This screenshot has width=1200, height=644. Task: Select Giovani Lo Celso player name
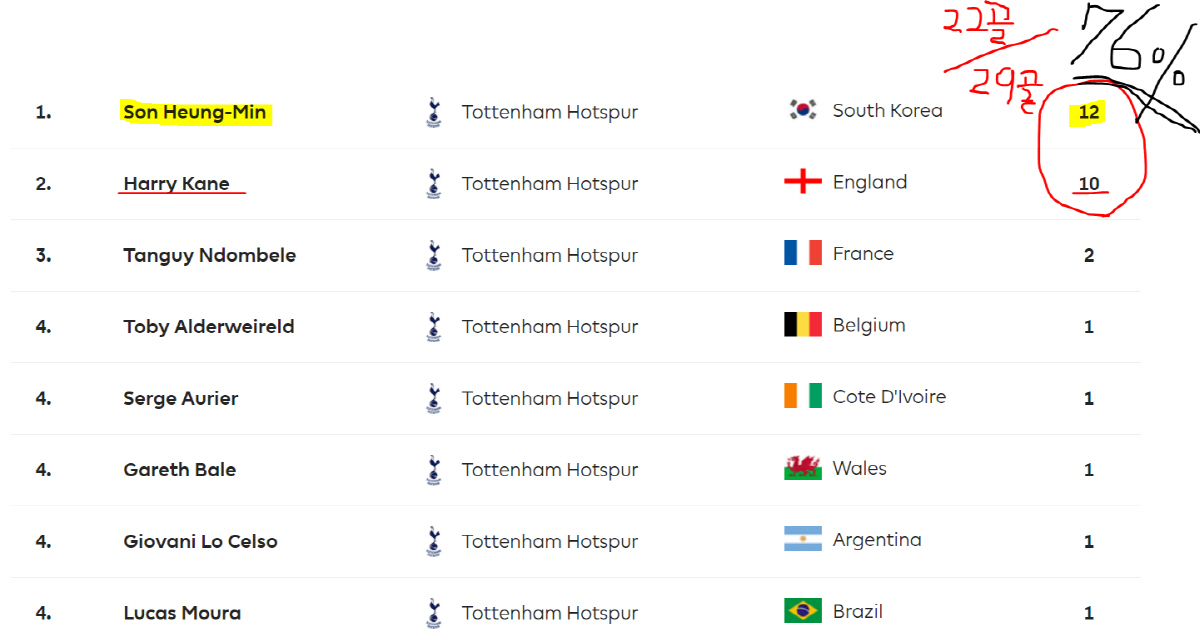click(x=200, y=541)
